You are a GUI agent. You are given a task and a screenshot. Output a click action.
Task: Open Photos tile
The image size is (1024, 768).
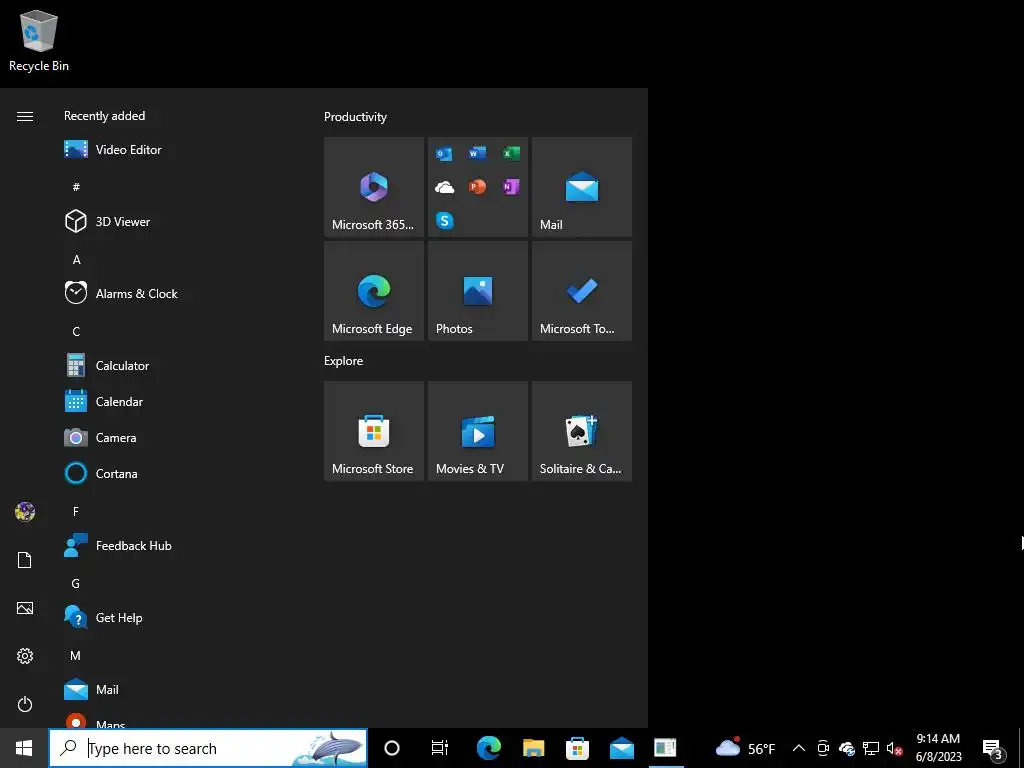477,291
